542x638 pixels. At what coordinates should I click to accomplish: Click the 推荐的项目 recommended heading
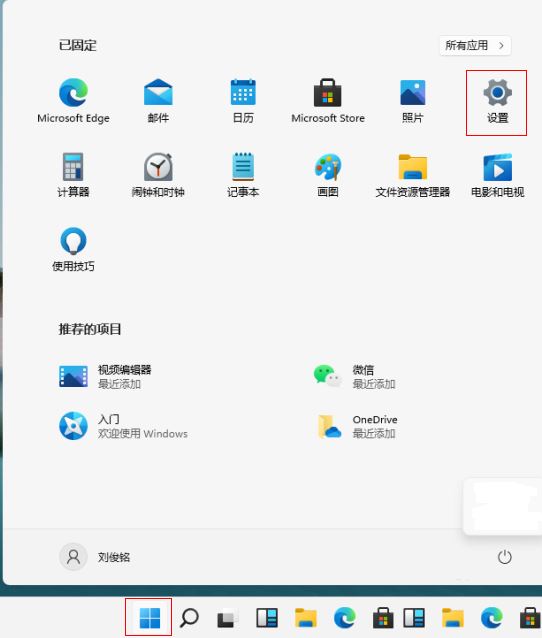[90, 329]
